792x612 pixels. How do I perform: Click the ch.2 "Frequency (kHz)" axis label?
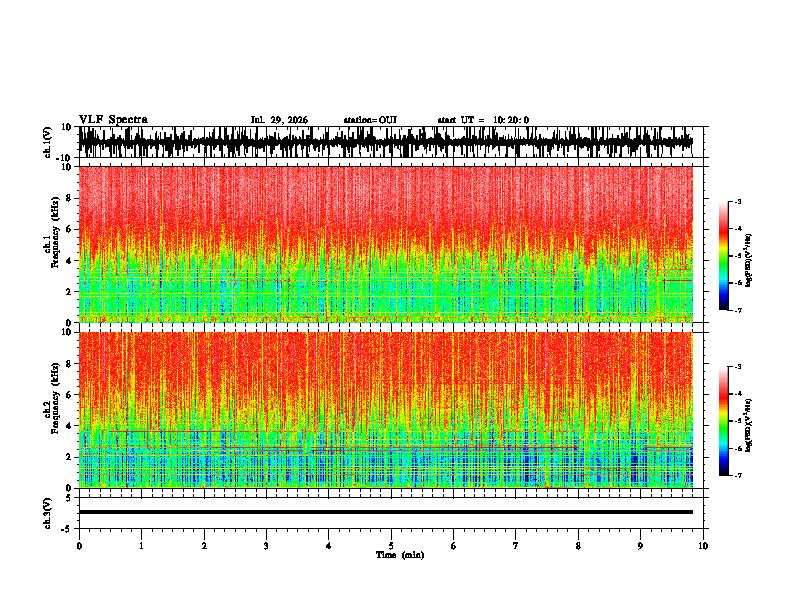pos(56,399)
